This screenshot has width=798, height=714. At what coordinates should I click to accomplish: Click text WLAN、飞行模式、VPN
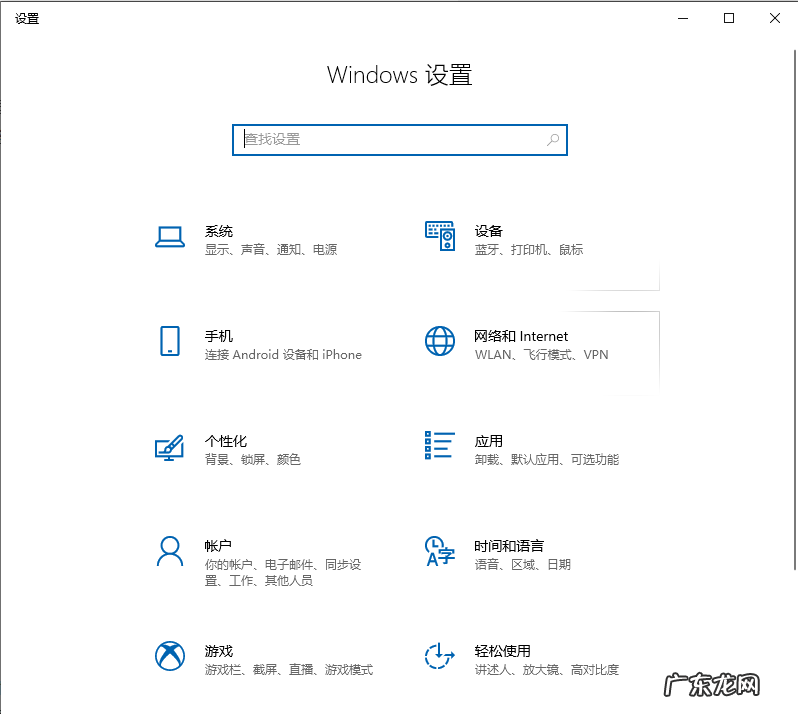pyautogui.click(x=542, y=355)
